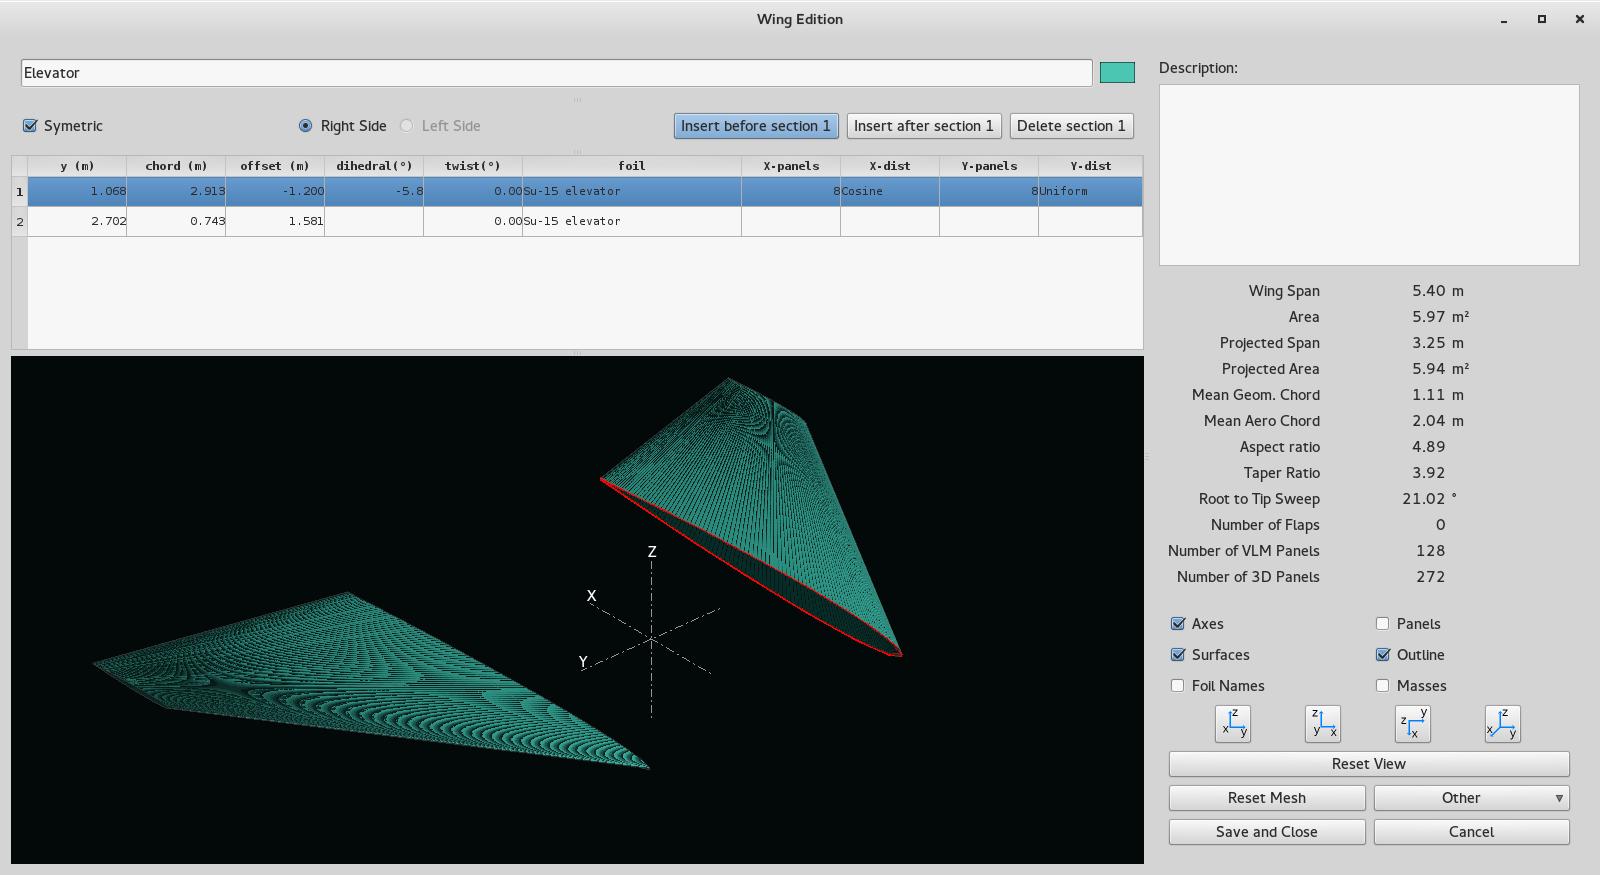Enable the Panels display checkbox

(1383, 624)
